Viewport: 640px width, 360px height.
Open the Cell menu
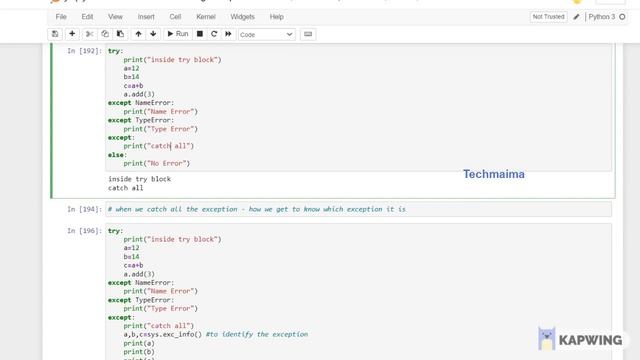(x=175, y=17)
